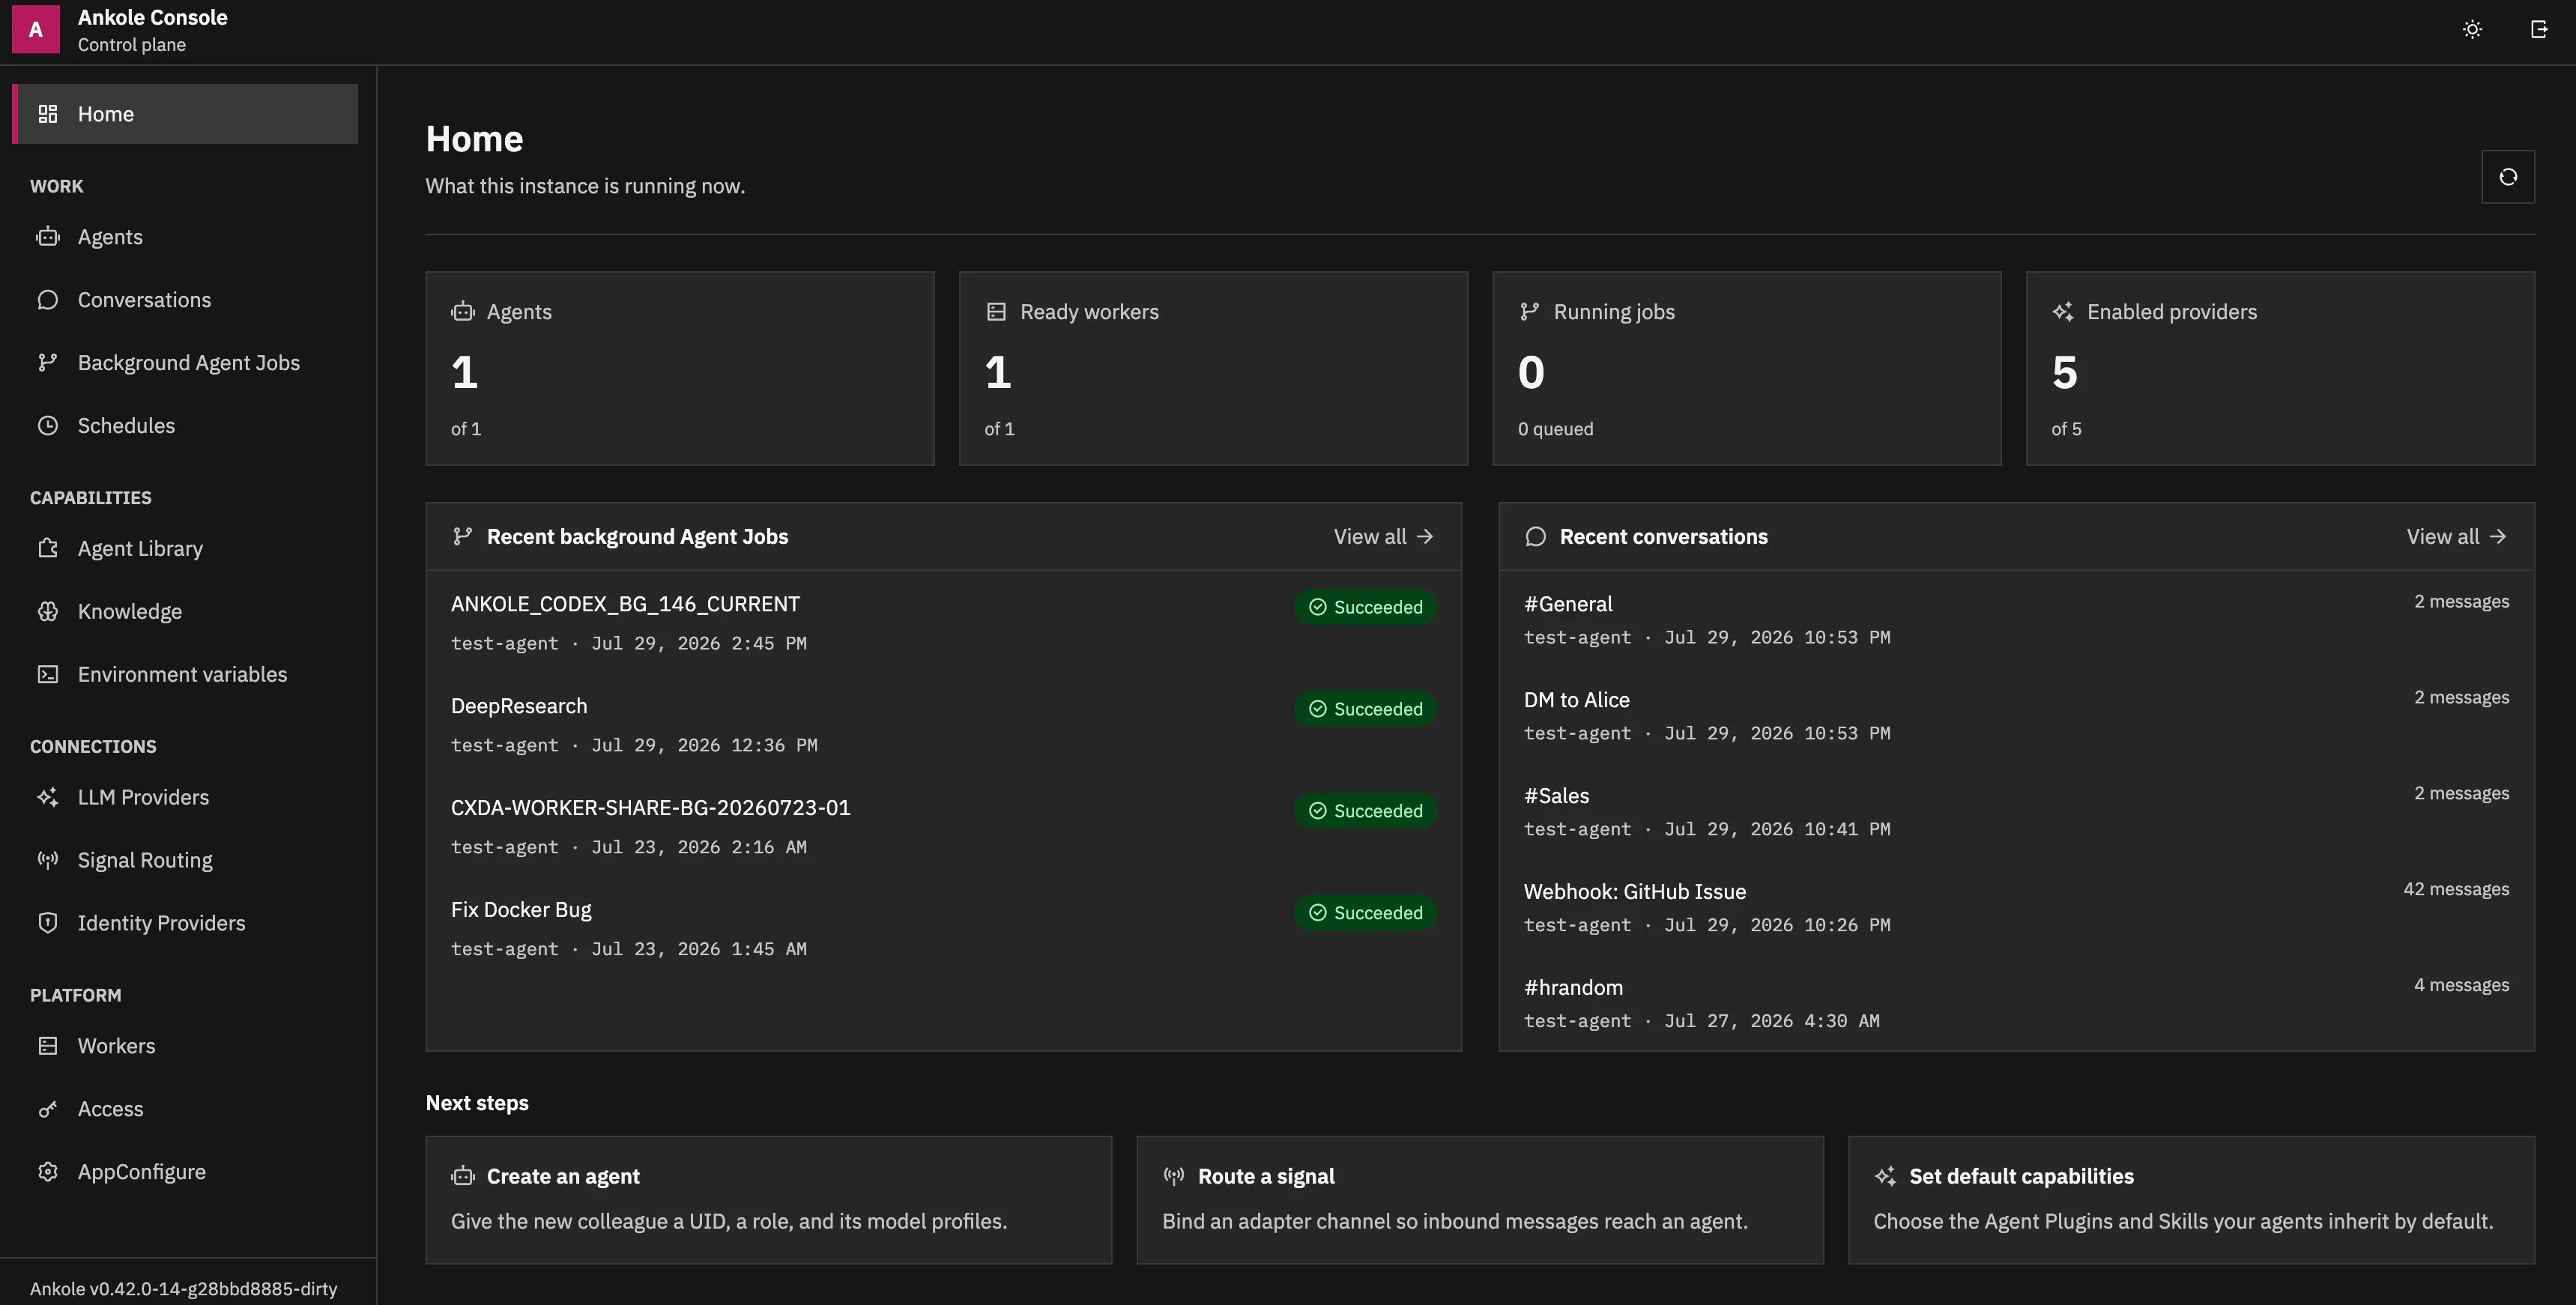Image resolution: width=2576 pixels, height=1305 pixels.
Task: Open Schedules section
Action: click(x=185, y=426)
